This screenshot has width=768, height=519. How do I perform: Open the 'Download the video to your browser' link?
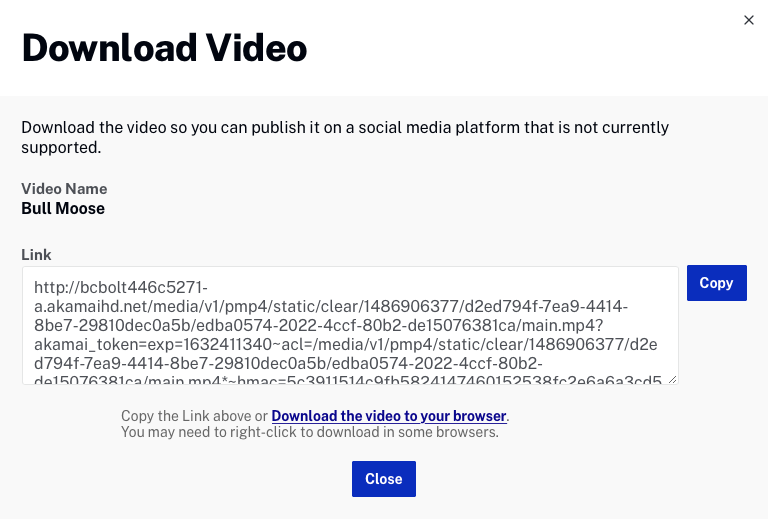click(389, 416)
